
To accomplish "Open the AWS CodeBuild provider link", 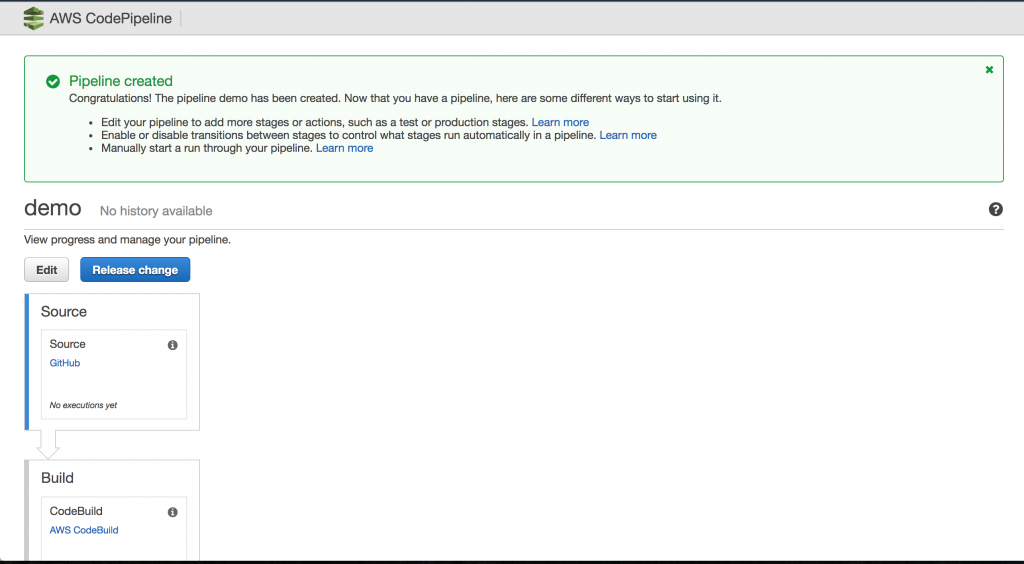I will pos(84,530).
